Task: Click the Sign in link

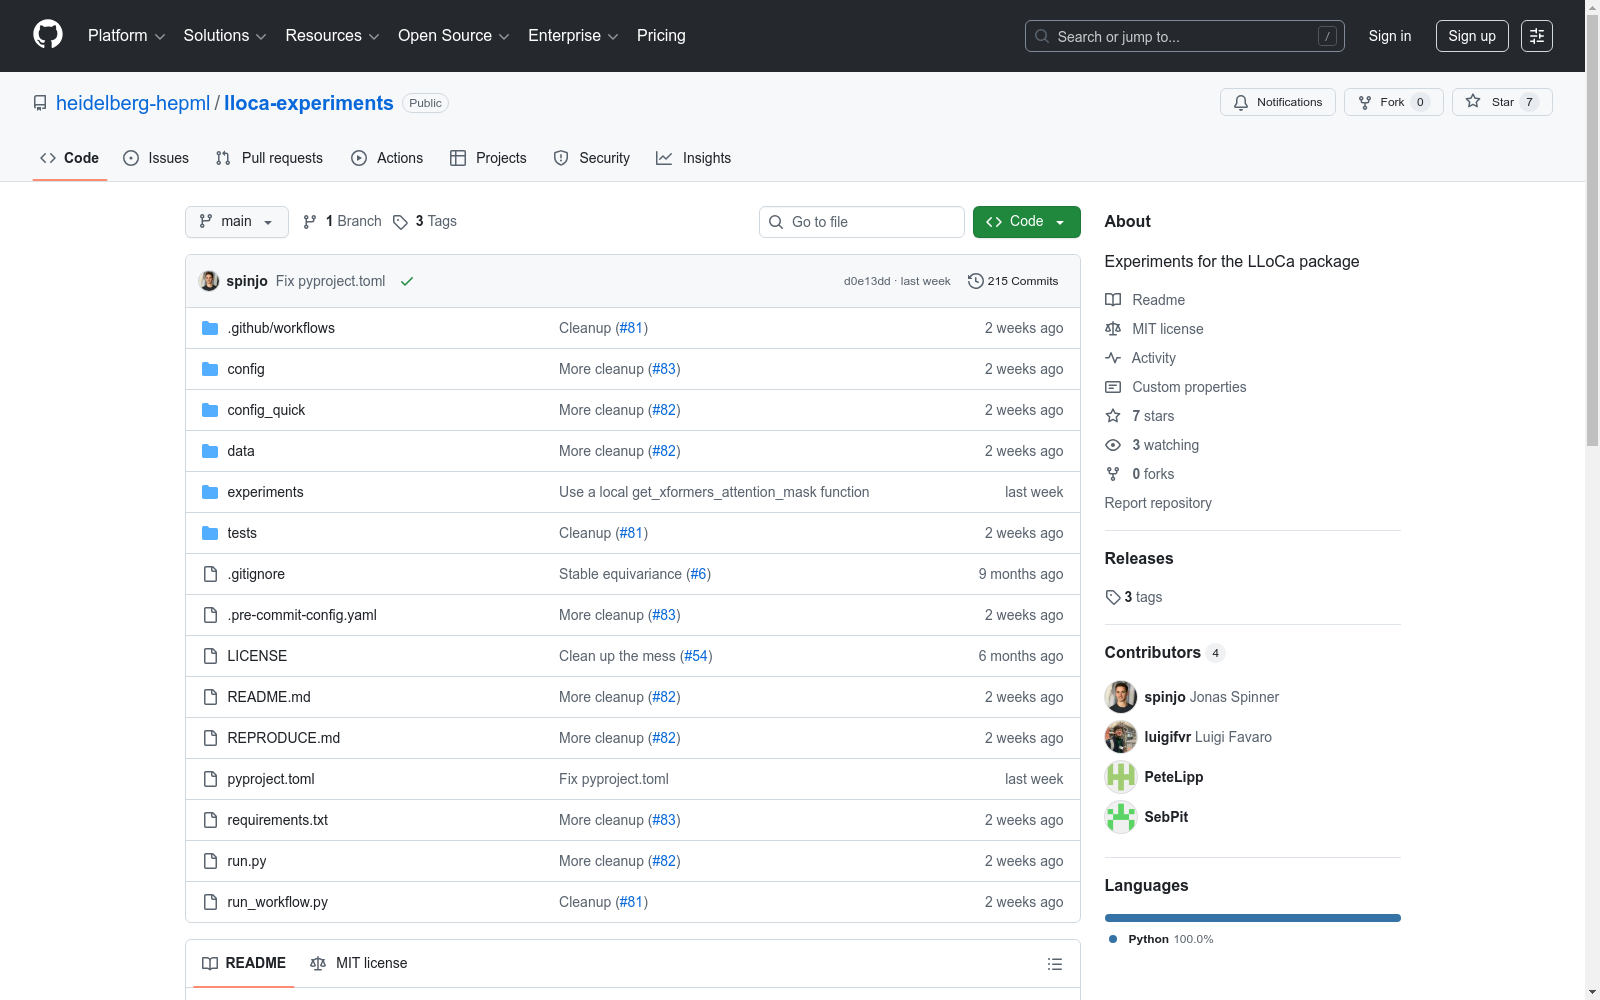Action: [1390, 36]
